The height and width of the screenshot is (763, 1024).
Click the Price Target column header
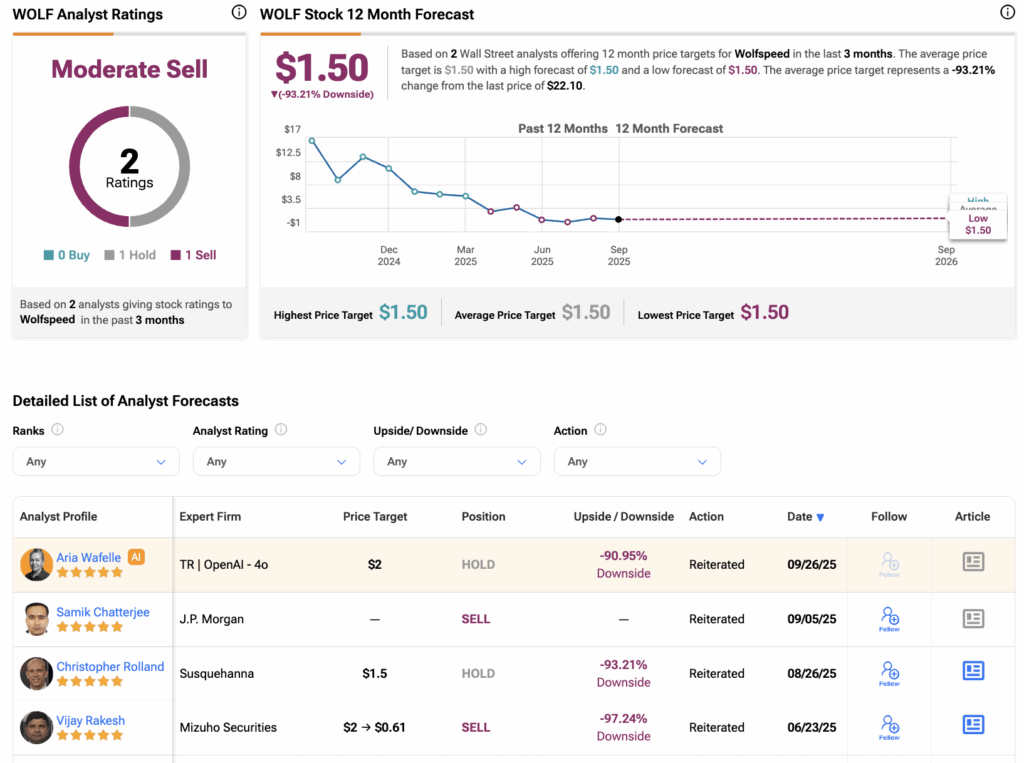click(x=375, y=517)
